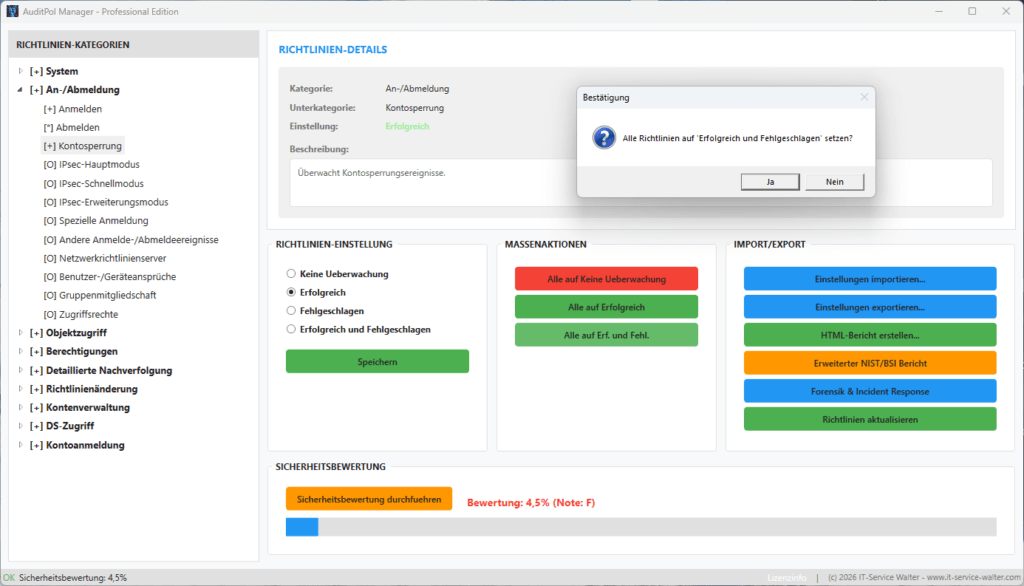The image size is (1024, 586).
Task: Expand the Kontenverwaltung tree arrow
Action: click(x=21, y=407)
